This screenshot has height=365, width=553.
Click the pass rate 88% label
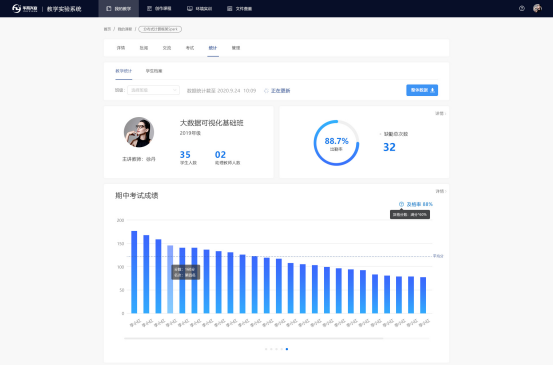420,204
